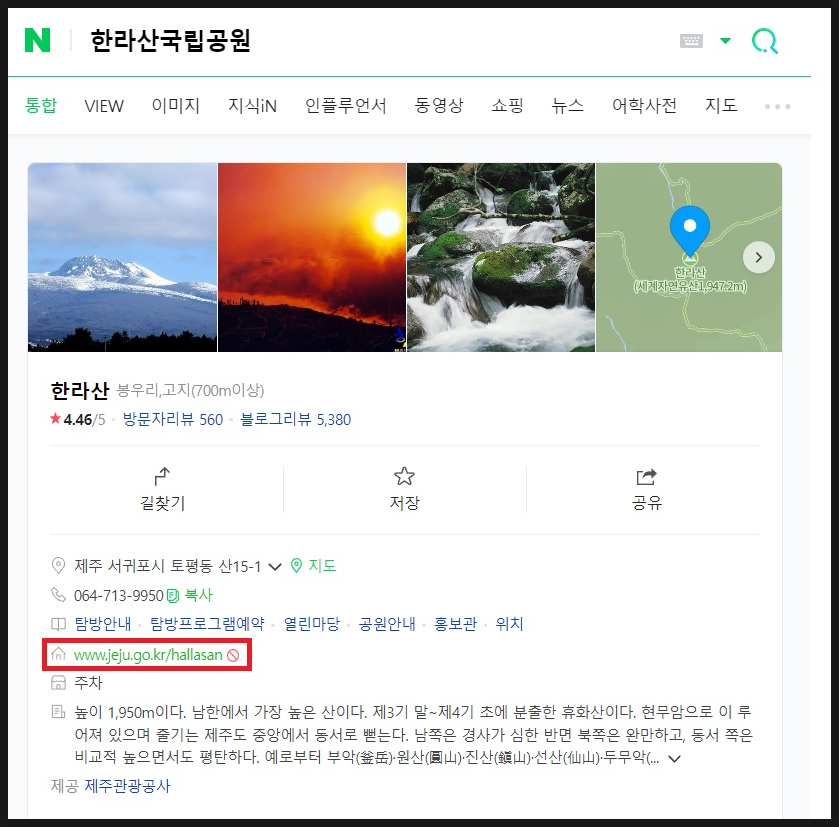Open the snowy Hallasan mountain photo
The width and height of the screenshot is (839, 827).
[x=123, y=257]
